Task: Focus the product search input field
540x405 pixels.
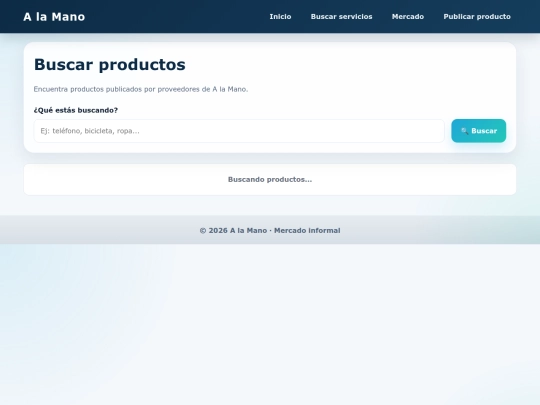Action: (x=239, y=131)
